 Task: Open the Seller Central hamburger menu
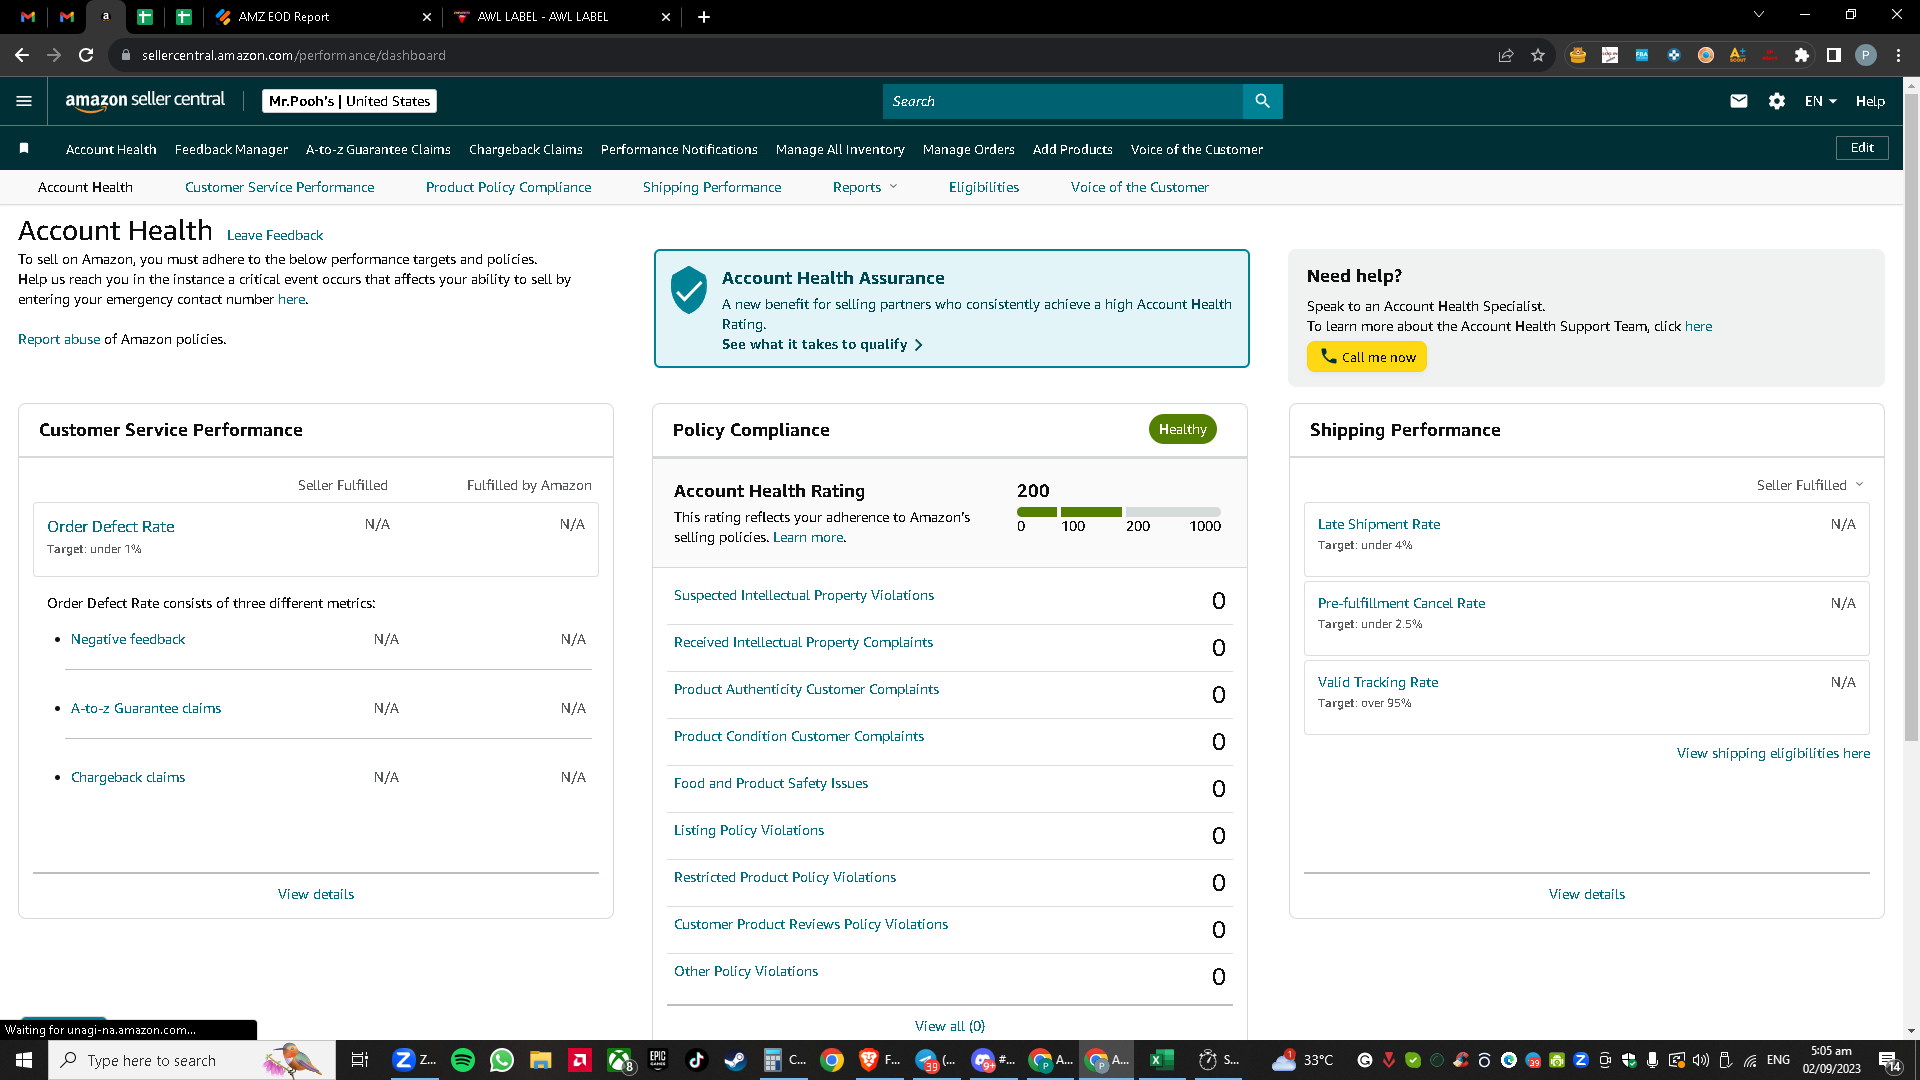pos(24,101)
